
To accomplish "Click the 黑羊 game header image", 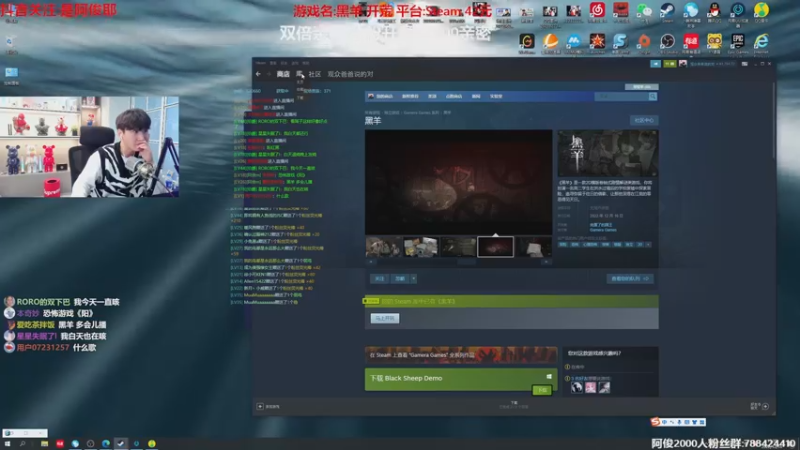I will point(608,154).
